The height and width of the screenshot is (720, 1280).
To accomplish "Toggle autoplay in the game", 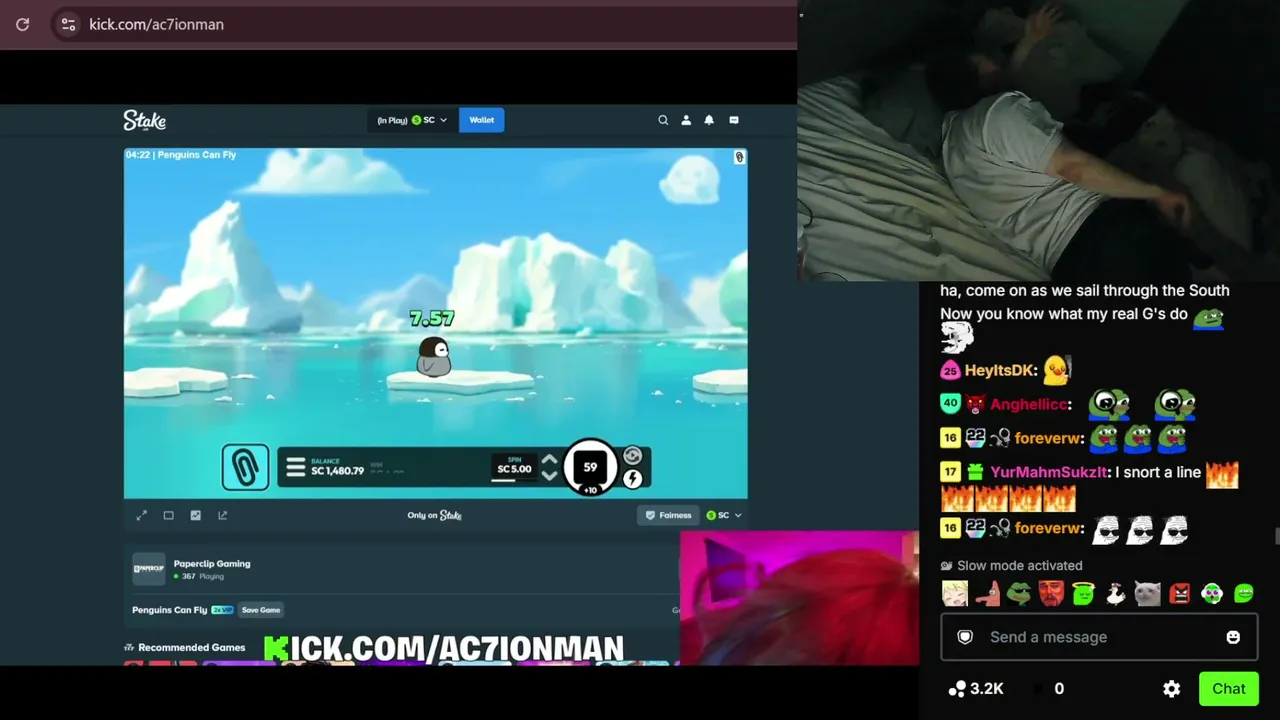I will [x=632, y=456].
